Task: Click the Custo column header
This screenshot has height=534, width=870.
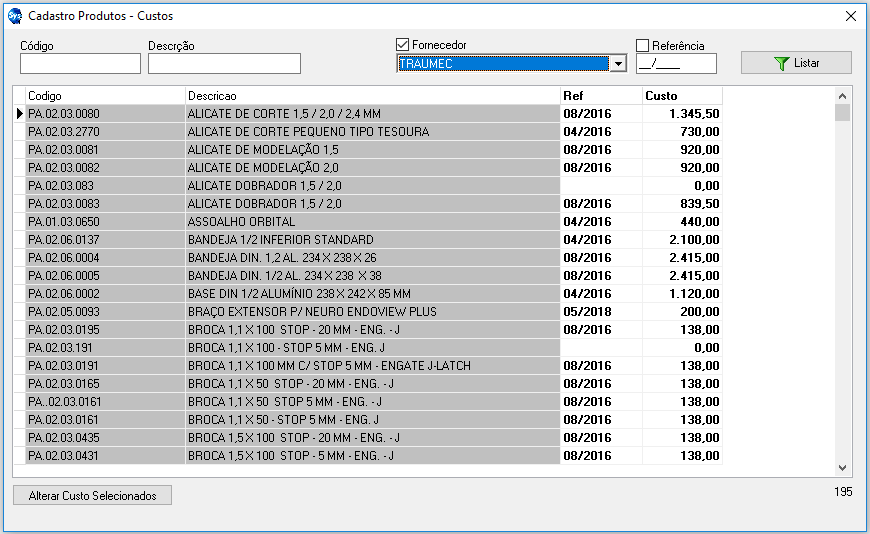Action: click(x=681, y=96)
